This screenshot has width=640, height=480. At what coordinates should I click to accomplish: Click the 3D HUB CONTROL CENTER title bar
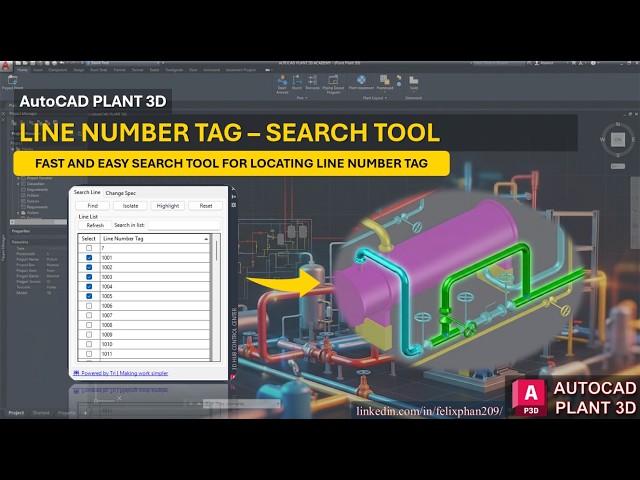pos(234,339)
